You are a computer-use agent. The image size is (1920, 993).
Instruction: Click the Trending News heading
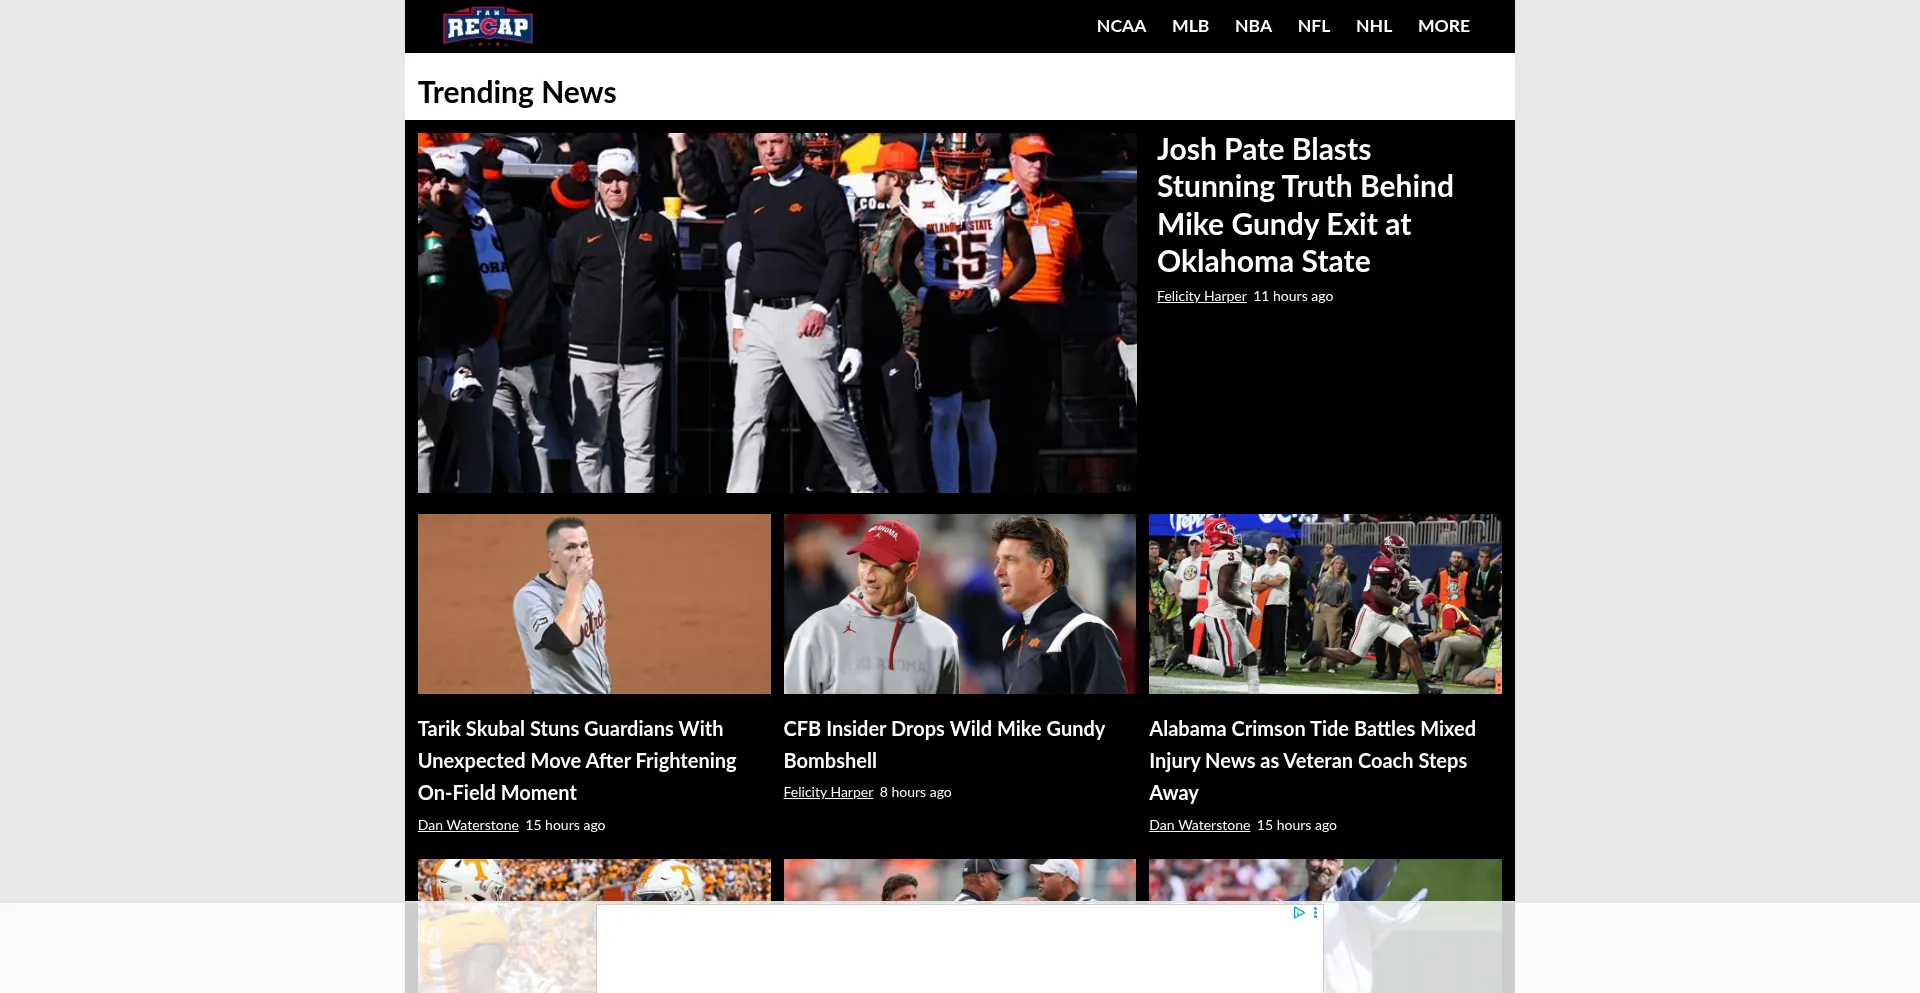pos(517,92)
